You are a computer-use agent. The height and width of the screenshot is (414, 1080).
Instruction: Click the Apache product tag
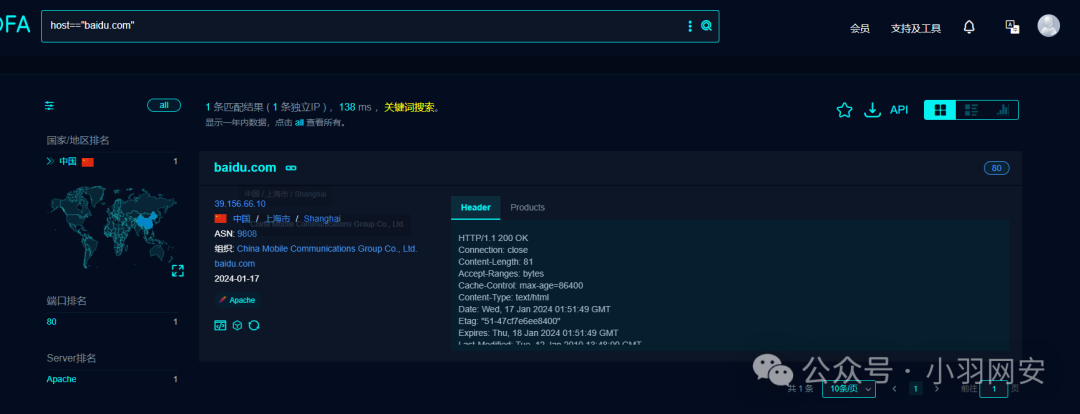(x=237, y=300)
